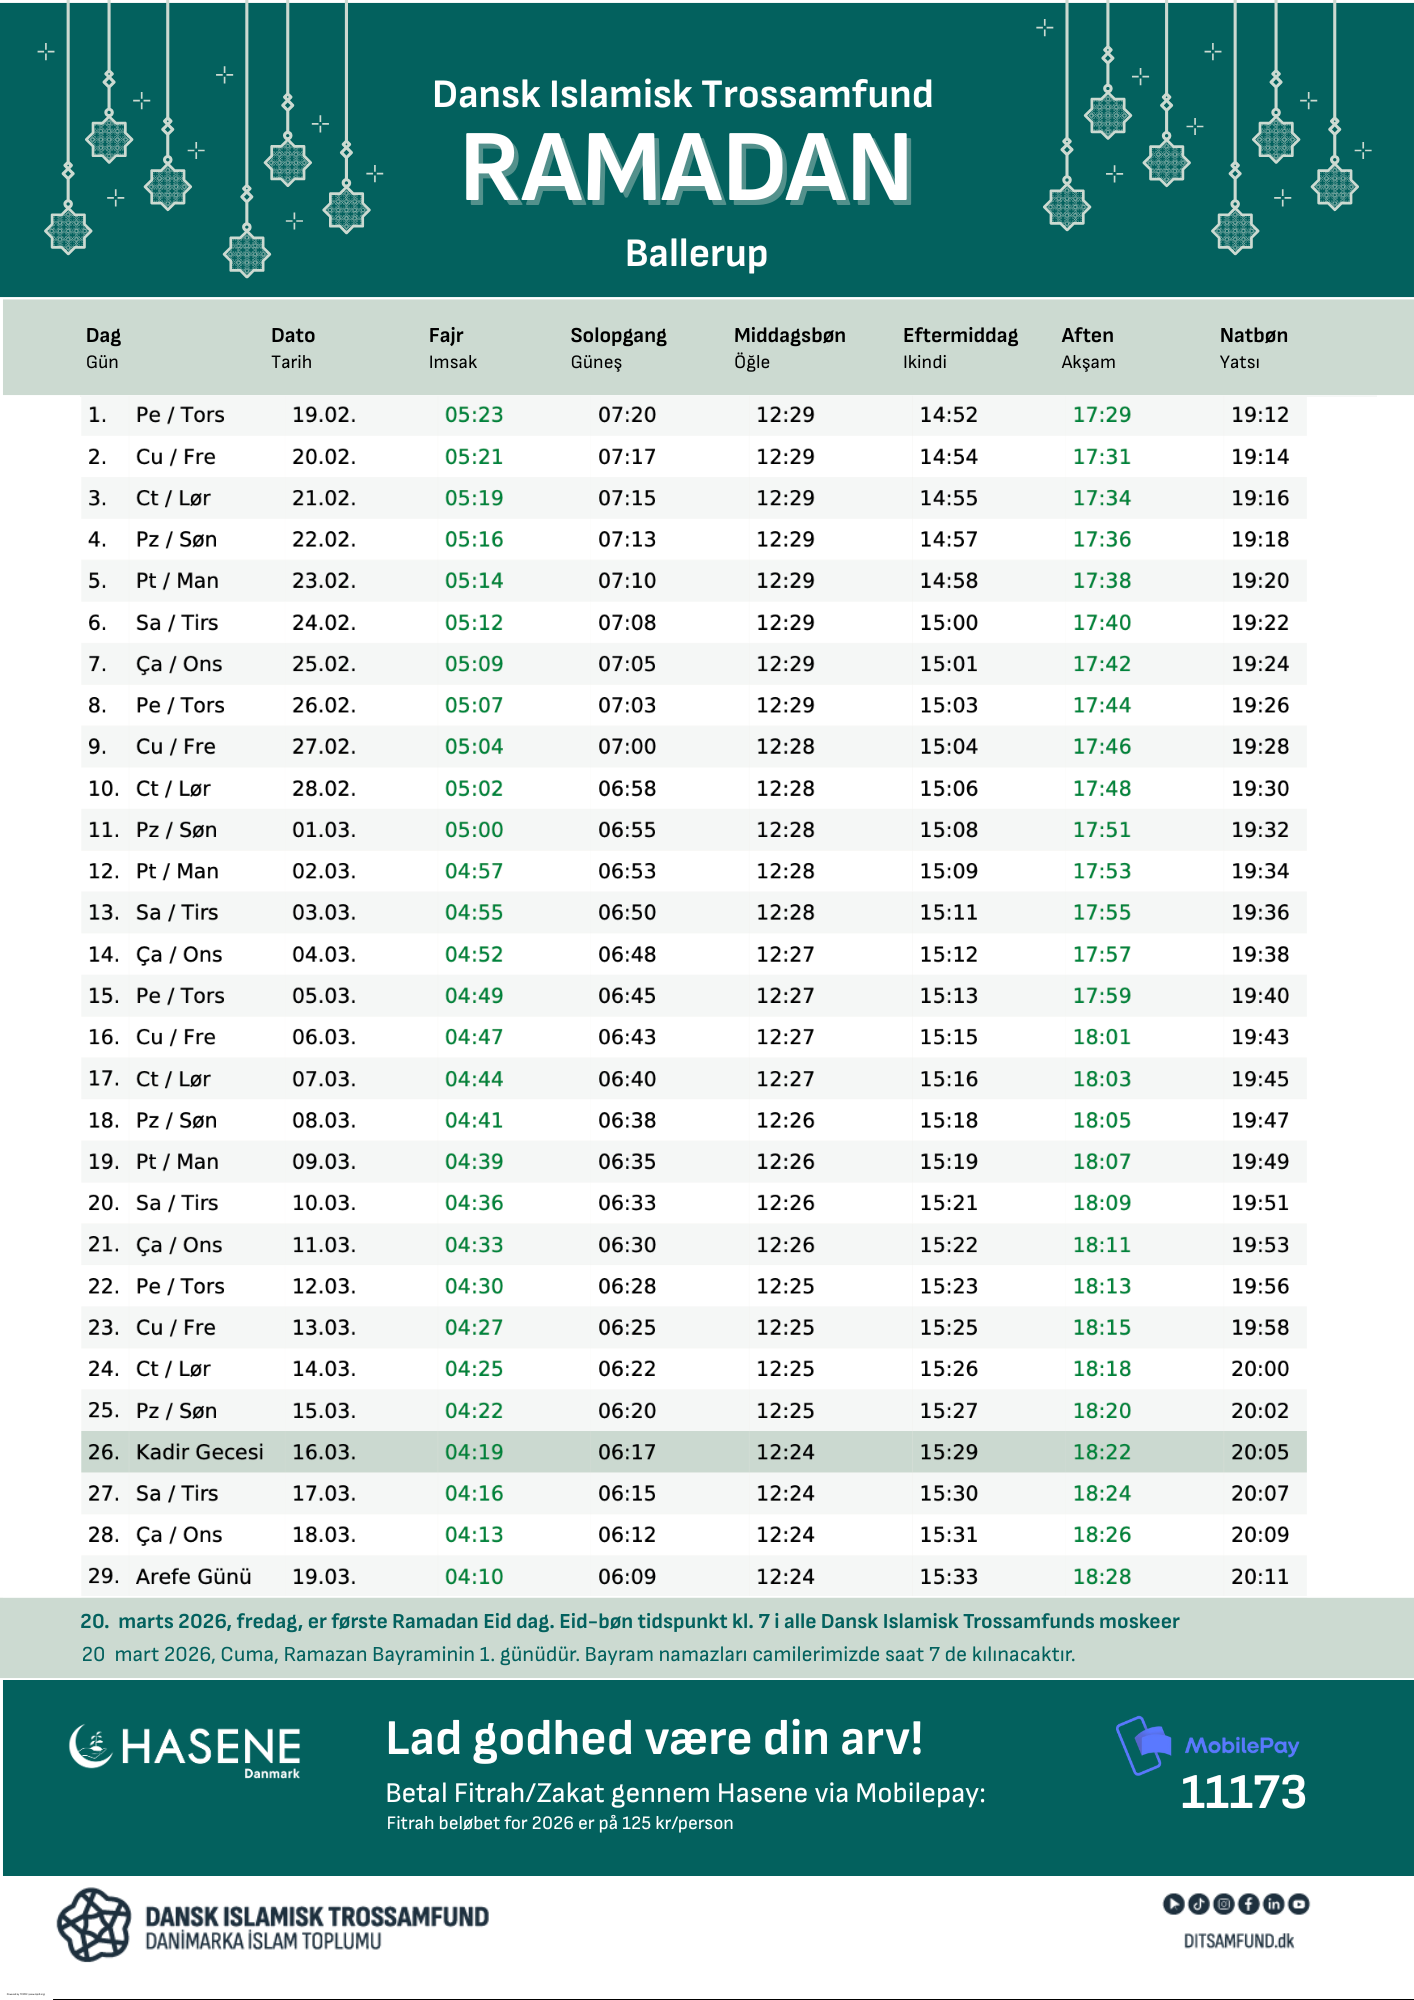Click the cursor-arrow website icon in the footer

[1173, 1904]
